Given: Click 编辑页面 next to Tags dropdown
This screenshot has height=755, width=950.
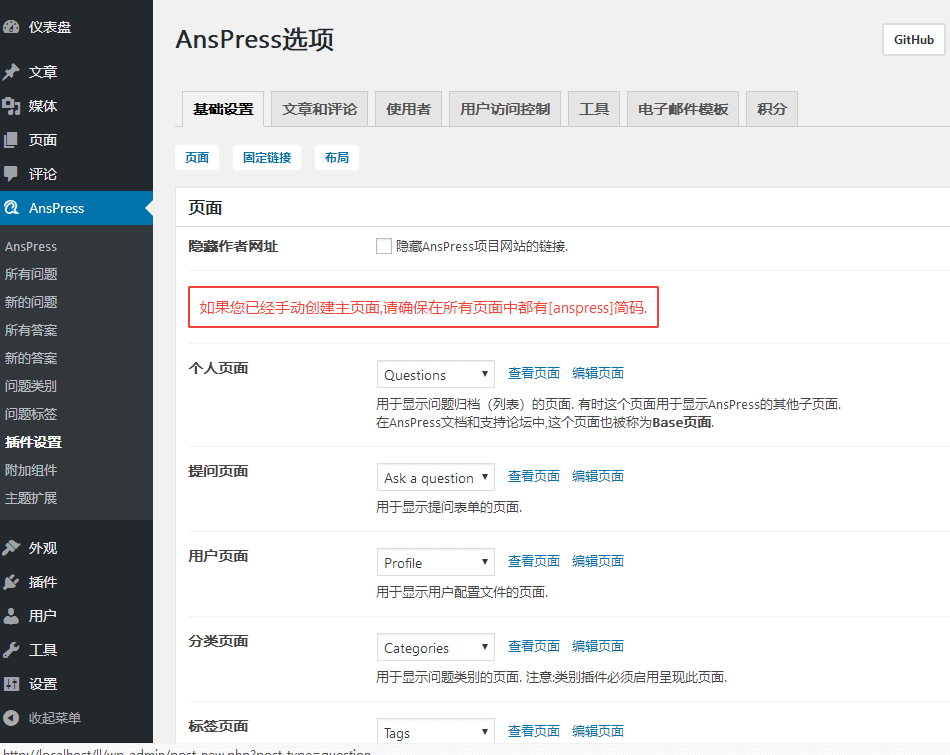Looking at the screenshot, I should (x=597, y=730).
